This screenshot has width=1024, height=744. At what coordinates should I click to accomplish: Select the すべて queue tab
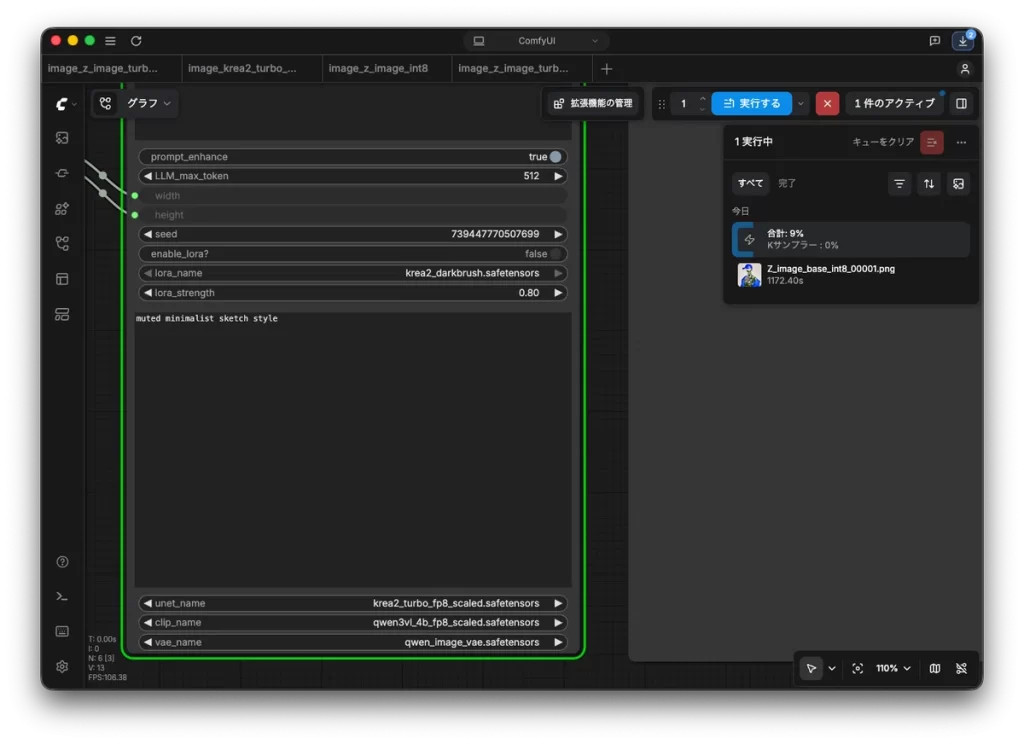click(750, 184)
